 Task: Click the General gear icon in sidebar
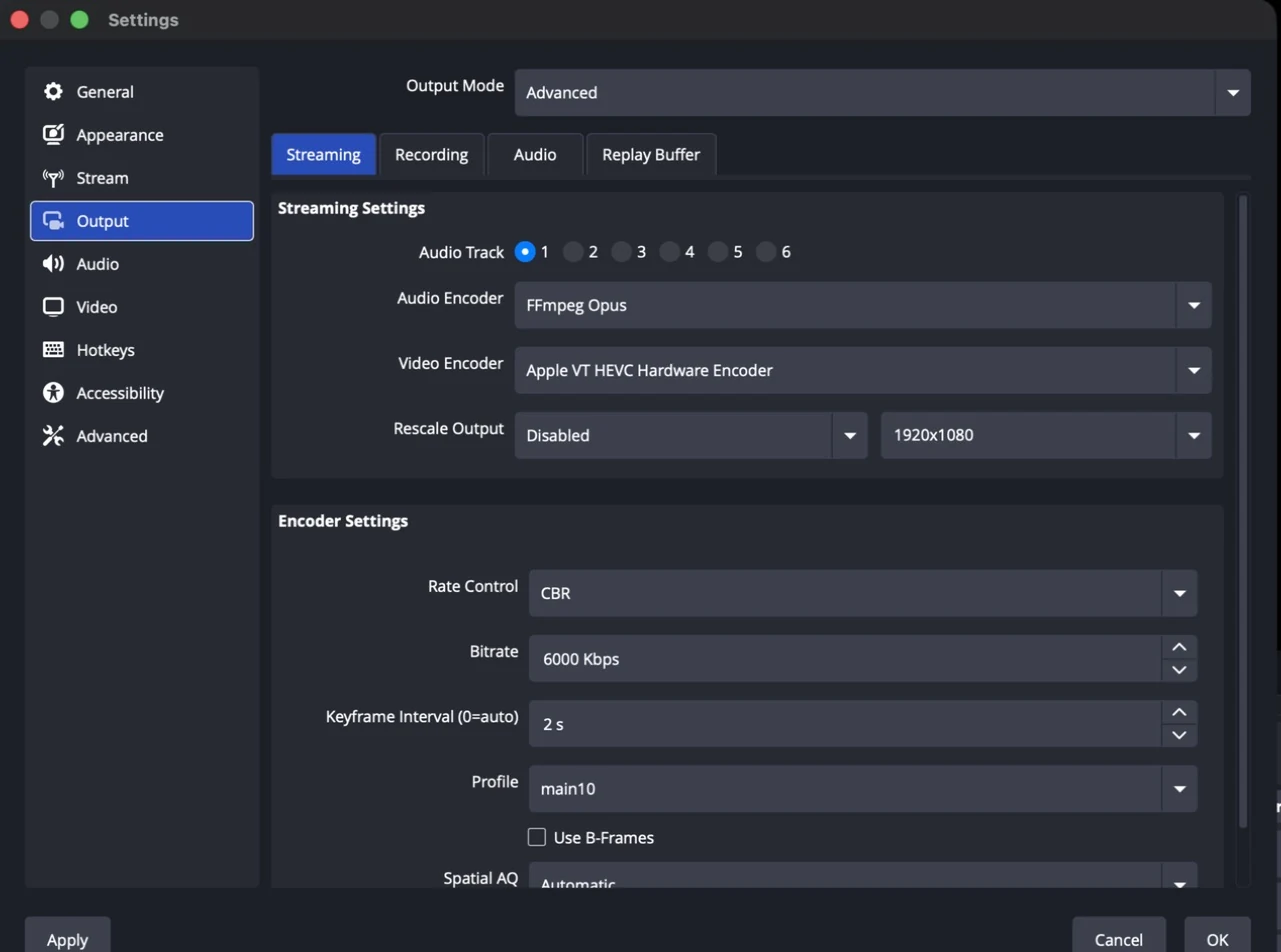point(53,92)
